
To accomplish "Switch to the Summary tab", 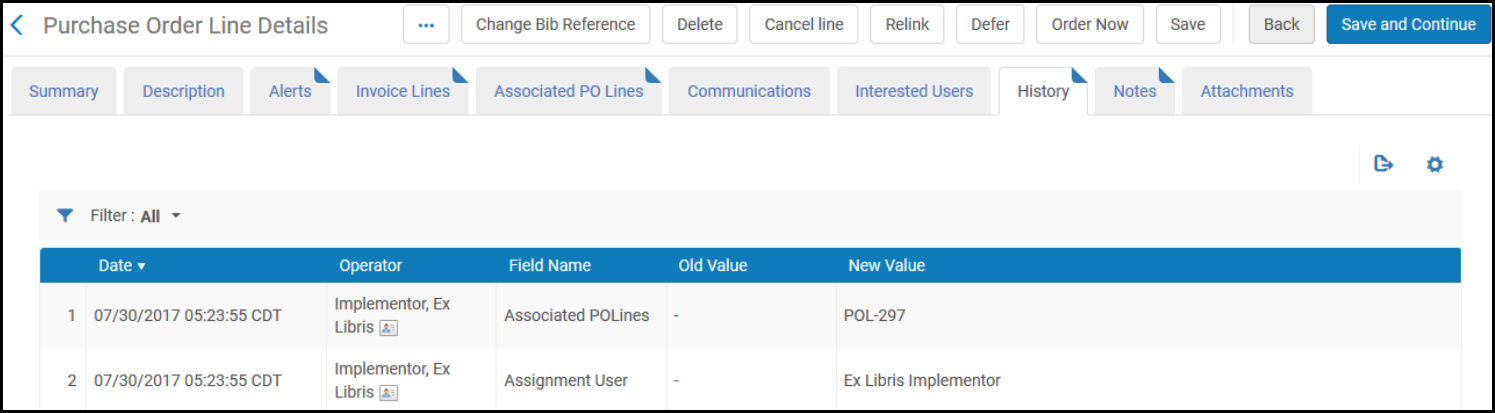I will pyautogui.click(x=64, y=91).
